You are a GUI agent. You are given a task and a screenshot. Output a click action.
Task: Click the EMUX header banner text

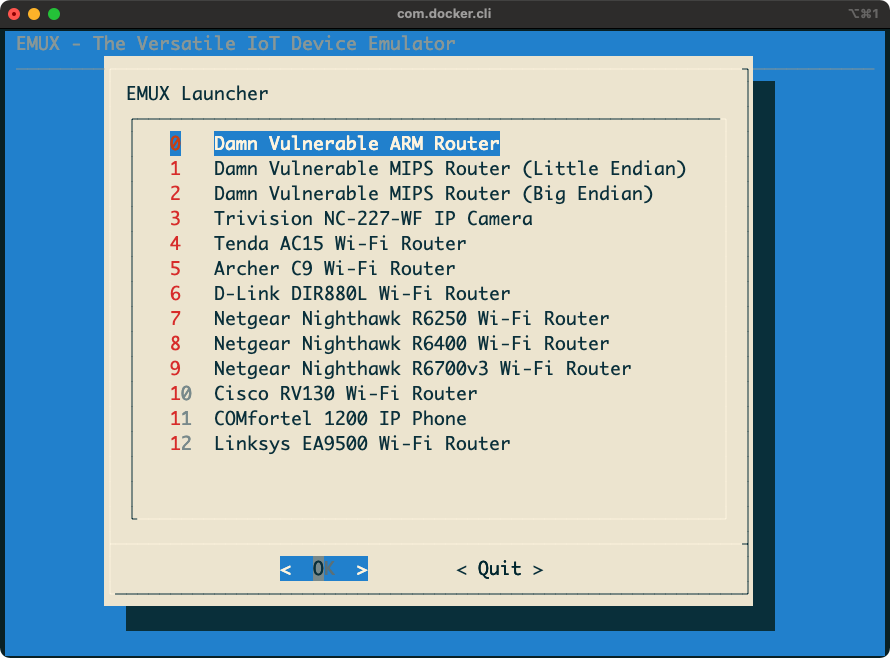(235, 43)
